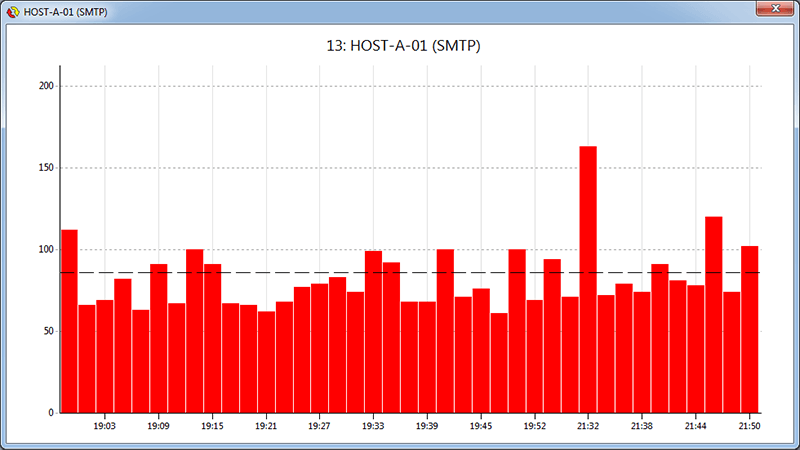Viewport: 800px width, 450px height.
Task: Click the x-axis label 19:39
Action: [427, 426]
